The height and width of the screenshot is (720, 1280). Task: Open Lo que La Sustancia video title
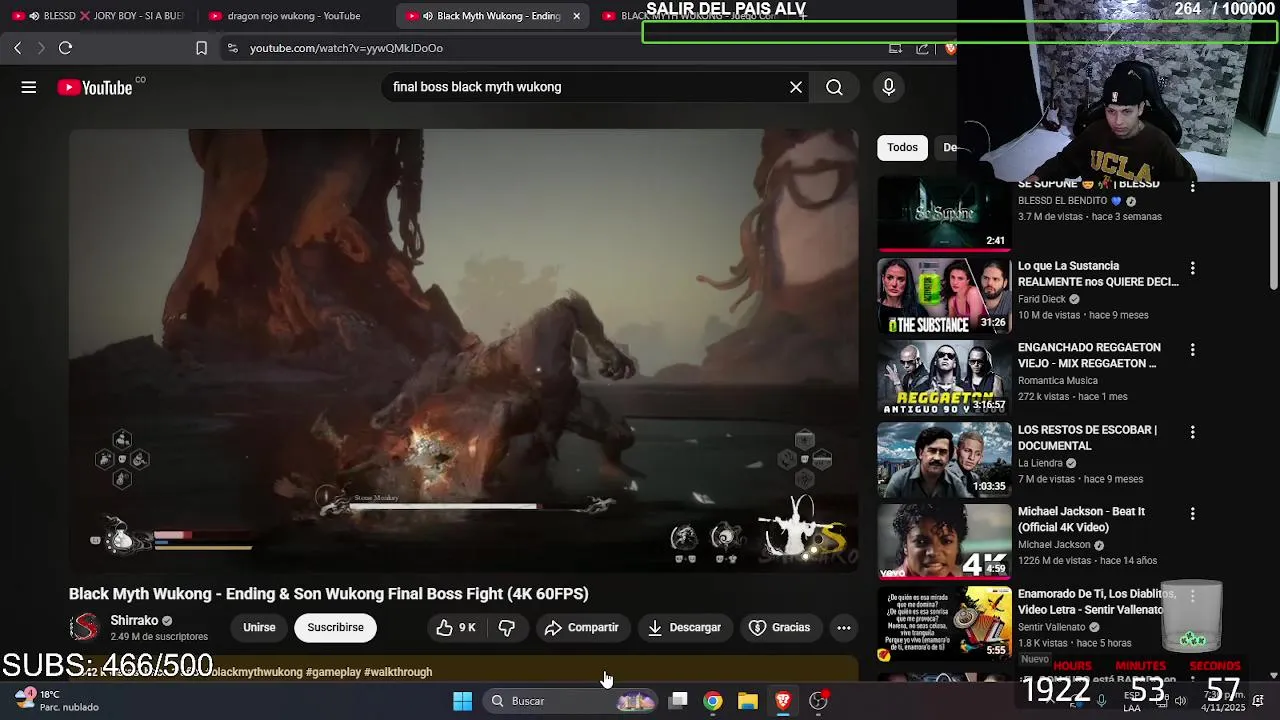[x=1098, y=274]
